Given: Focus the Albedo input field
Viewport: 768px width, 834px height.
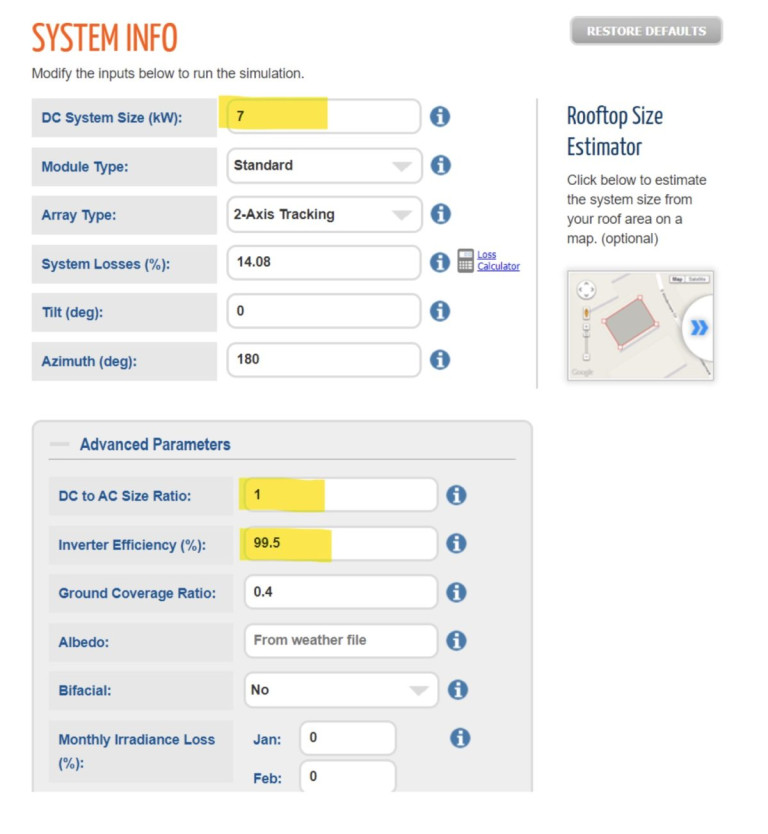Looking at the screenshot, I should [x=340, y=641].
